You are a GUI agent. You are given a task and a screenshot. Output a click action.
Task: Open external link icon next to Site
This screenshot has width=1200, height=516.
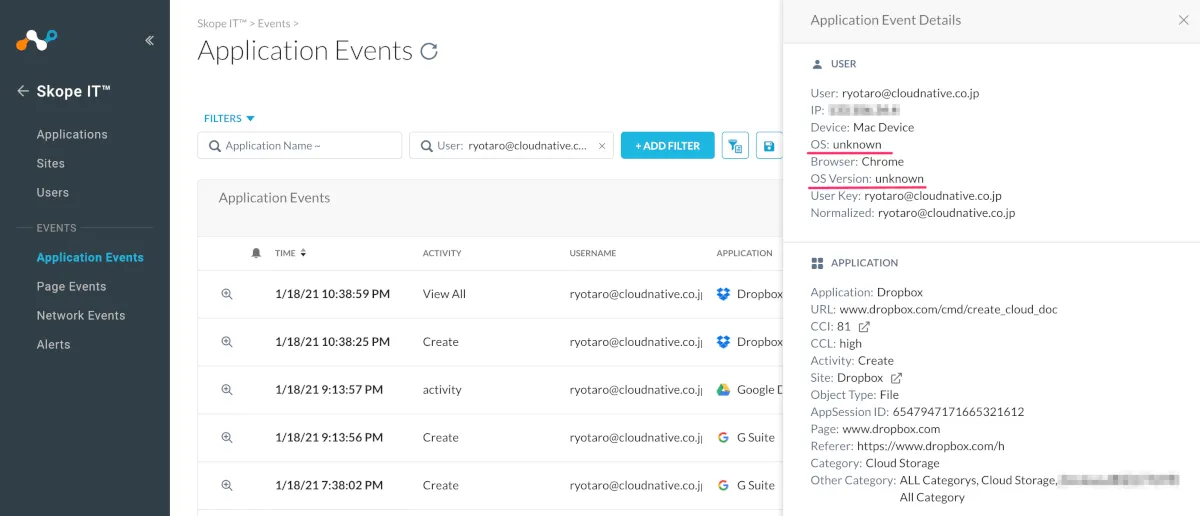(897, 378)
